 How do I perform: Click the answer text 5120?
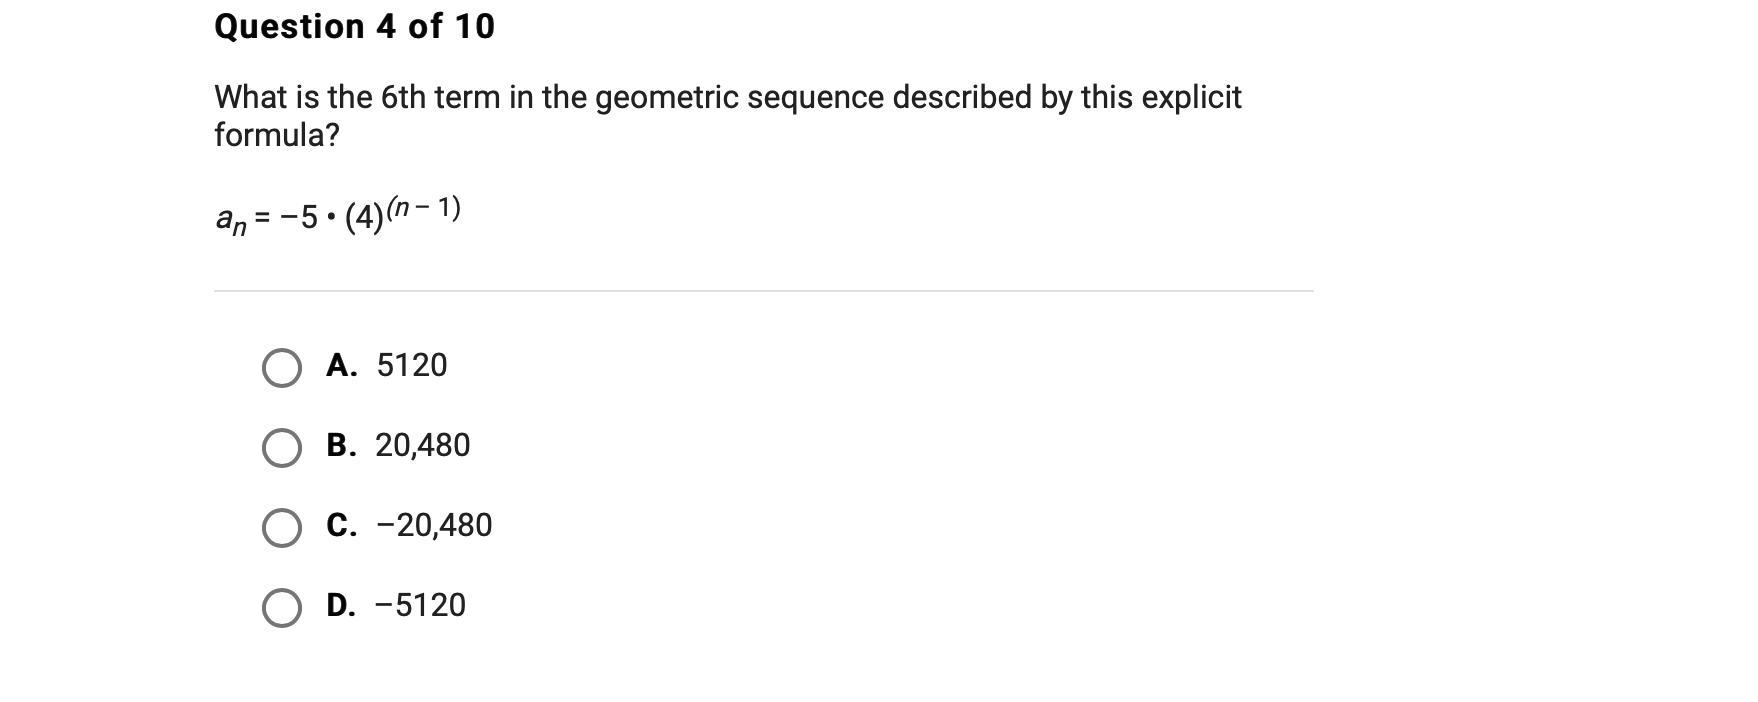412,366
